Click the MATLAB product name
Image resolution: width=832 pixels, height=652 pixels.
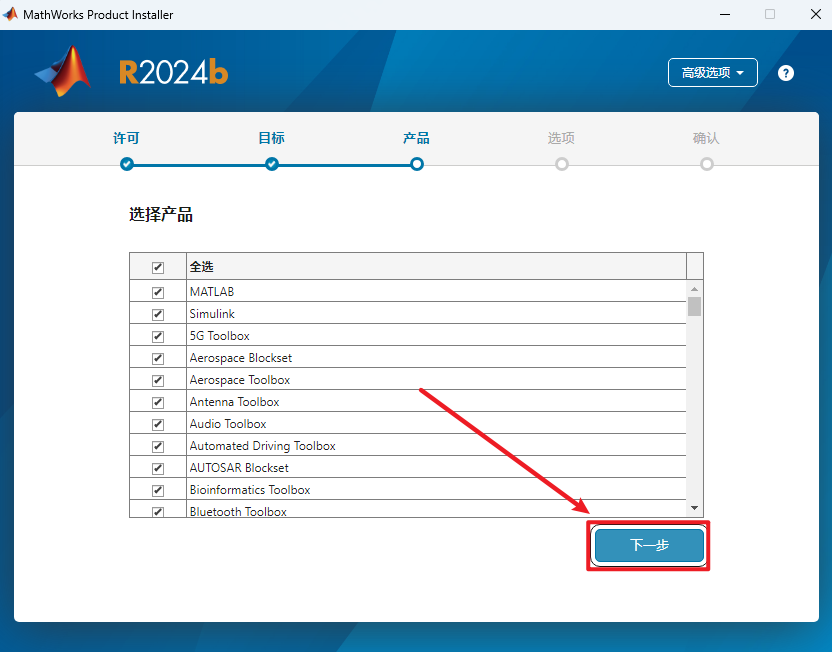(x=212, y=292)
